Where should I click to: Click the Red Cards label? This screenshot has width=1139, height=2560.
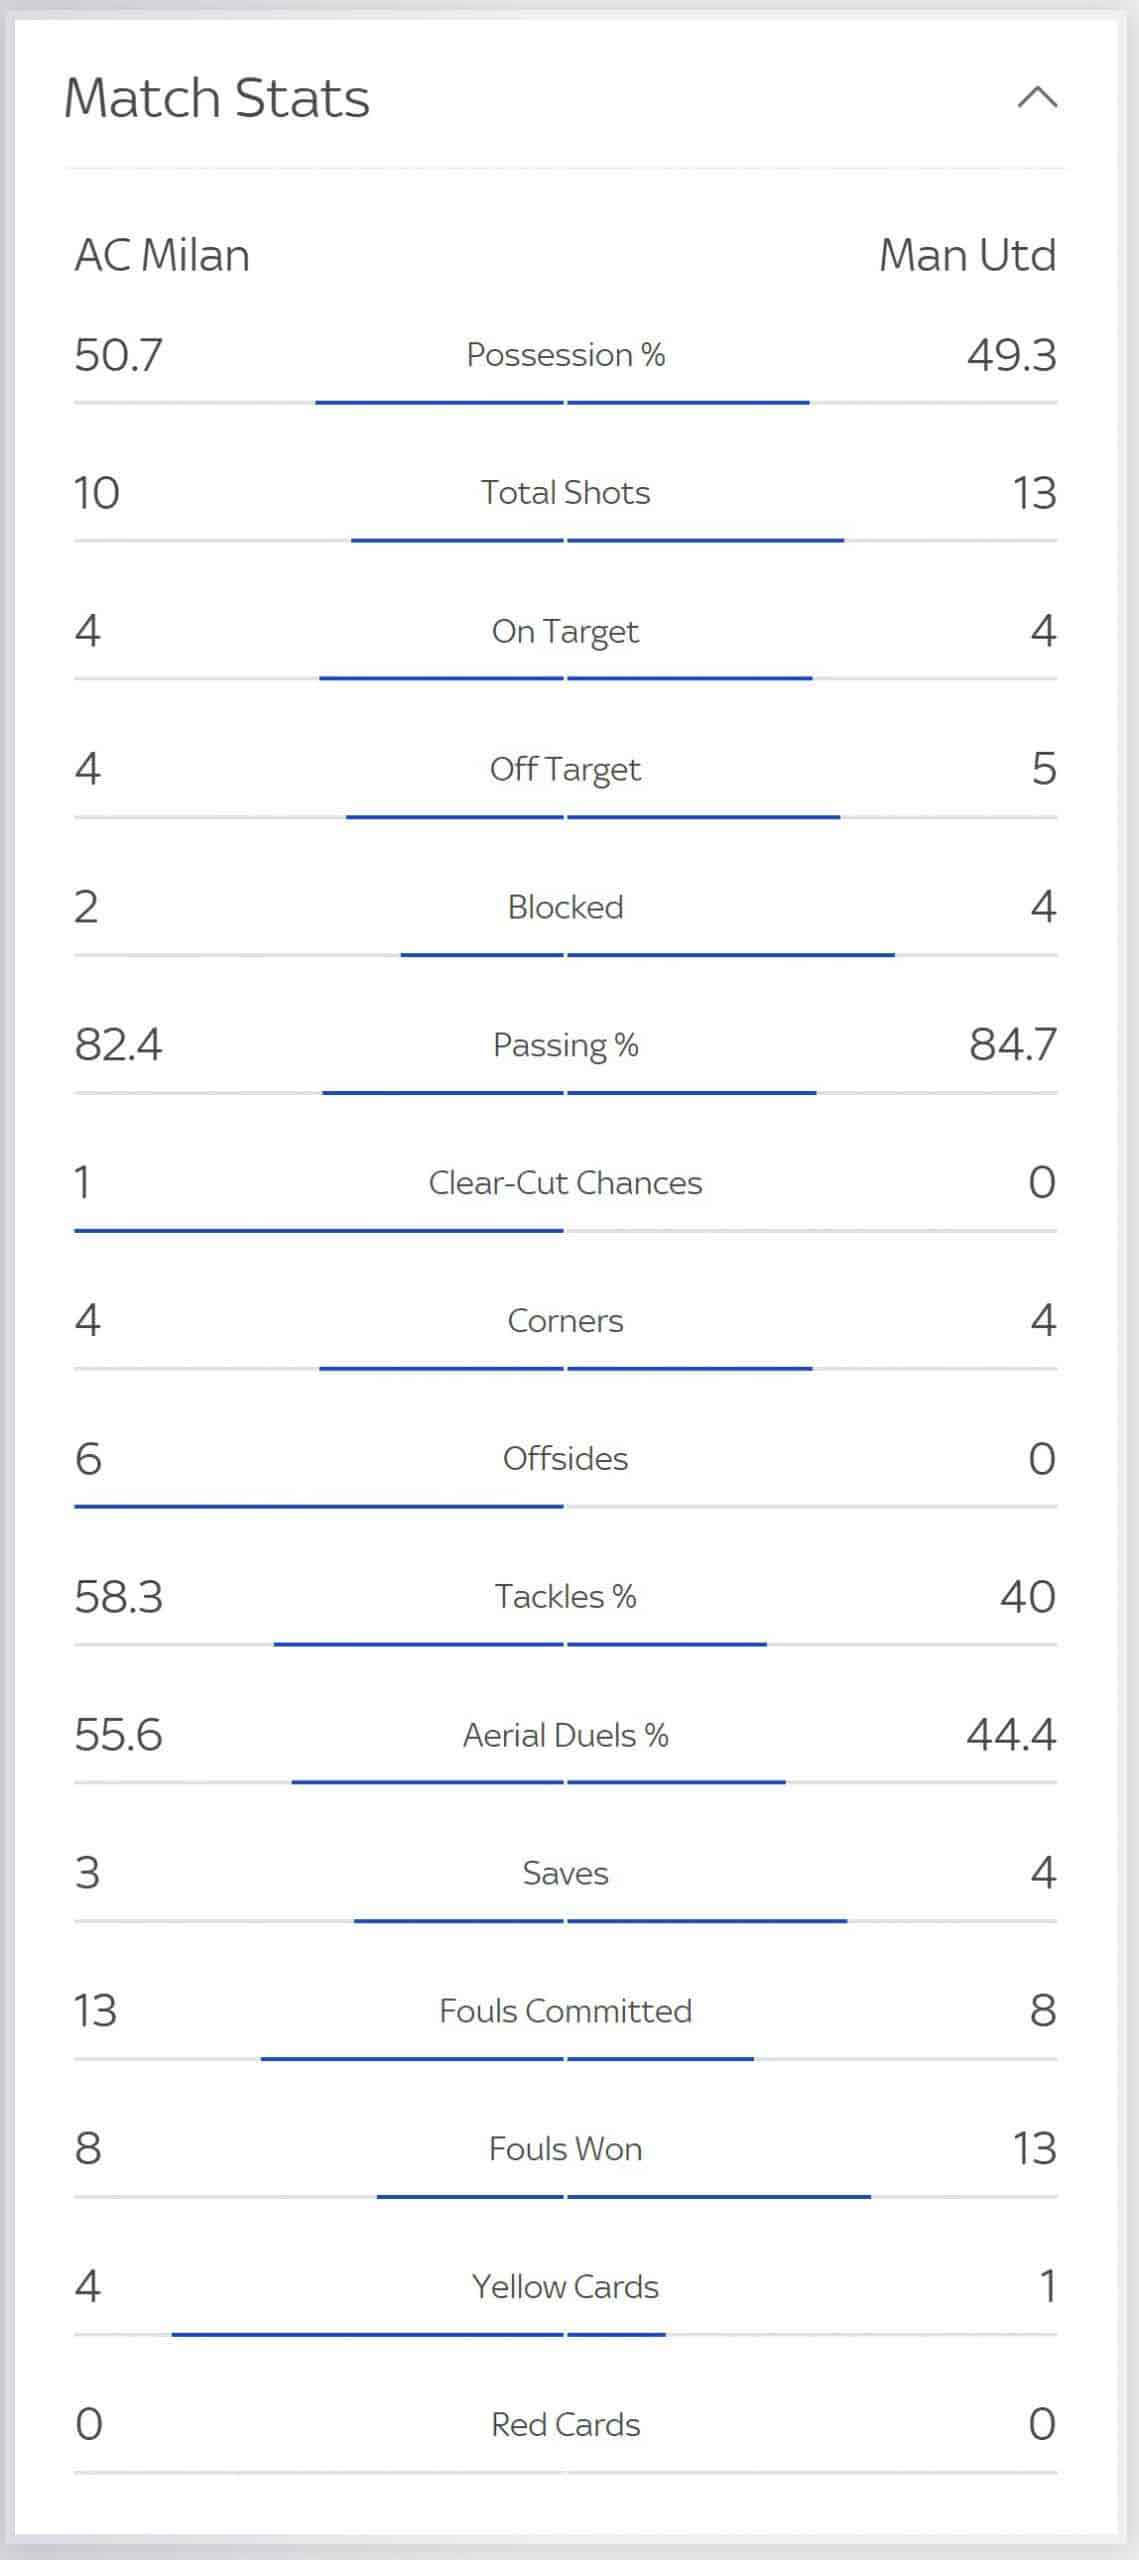(x=565, y=2425)
